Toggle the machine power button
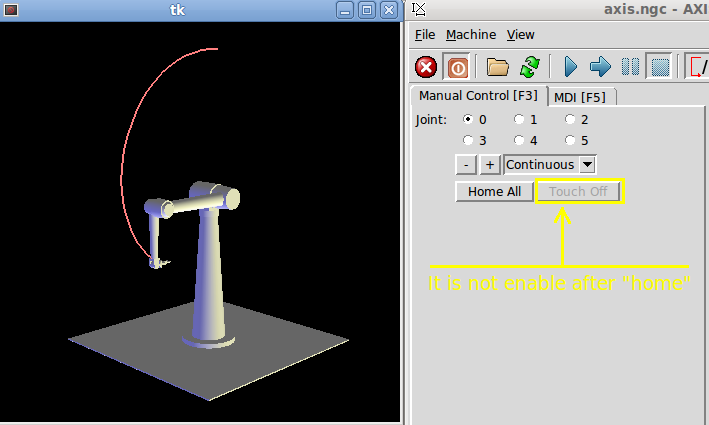 tap(457, 67)
